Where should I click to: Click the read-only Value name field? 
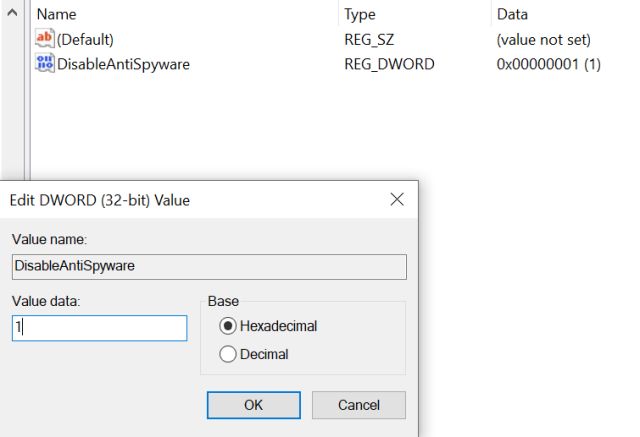tap(208, 266)
